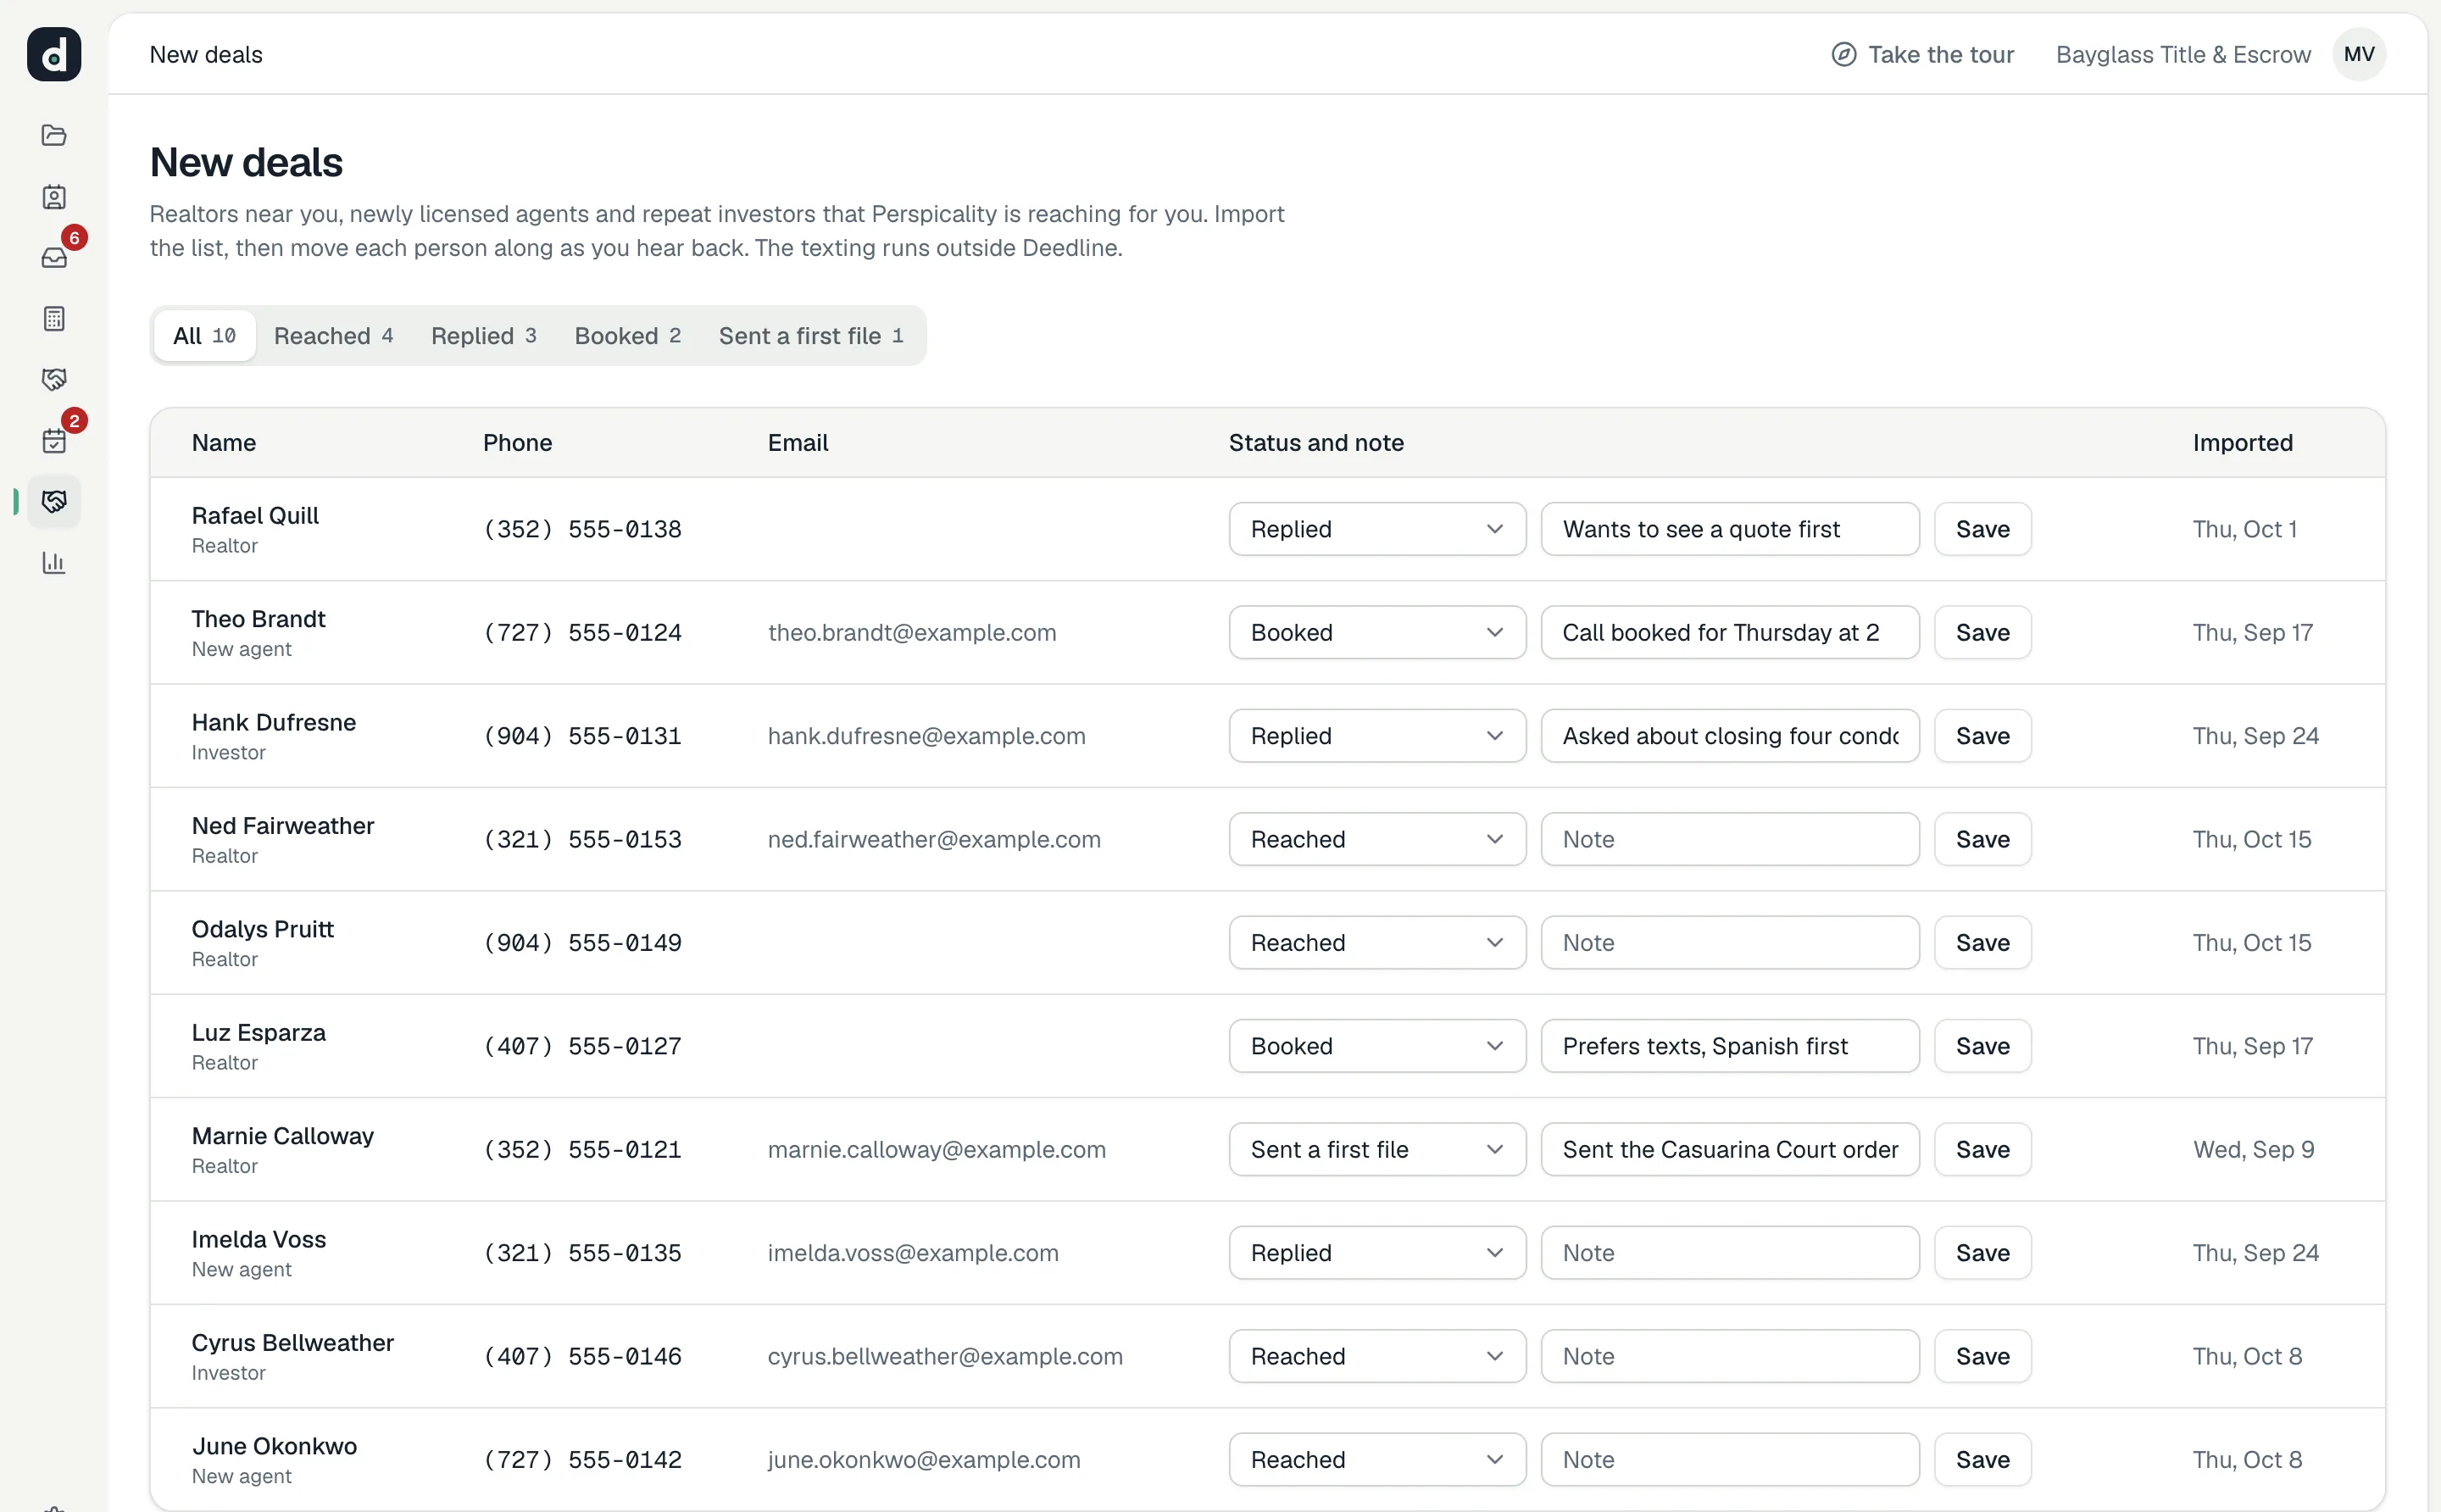Click the Bayglass Title & Escrow label
The height and width of the screenshot is (1512, 2441).
[x=2183, y=55]
